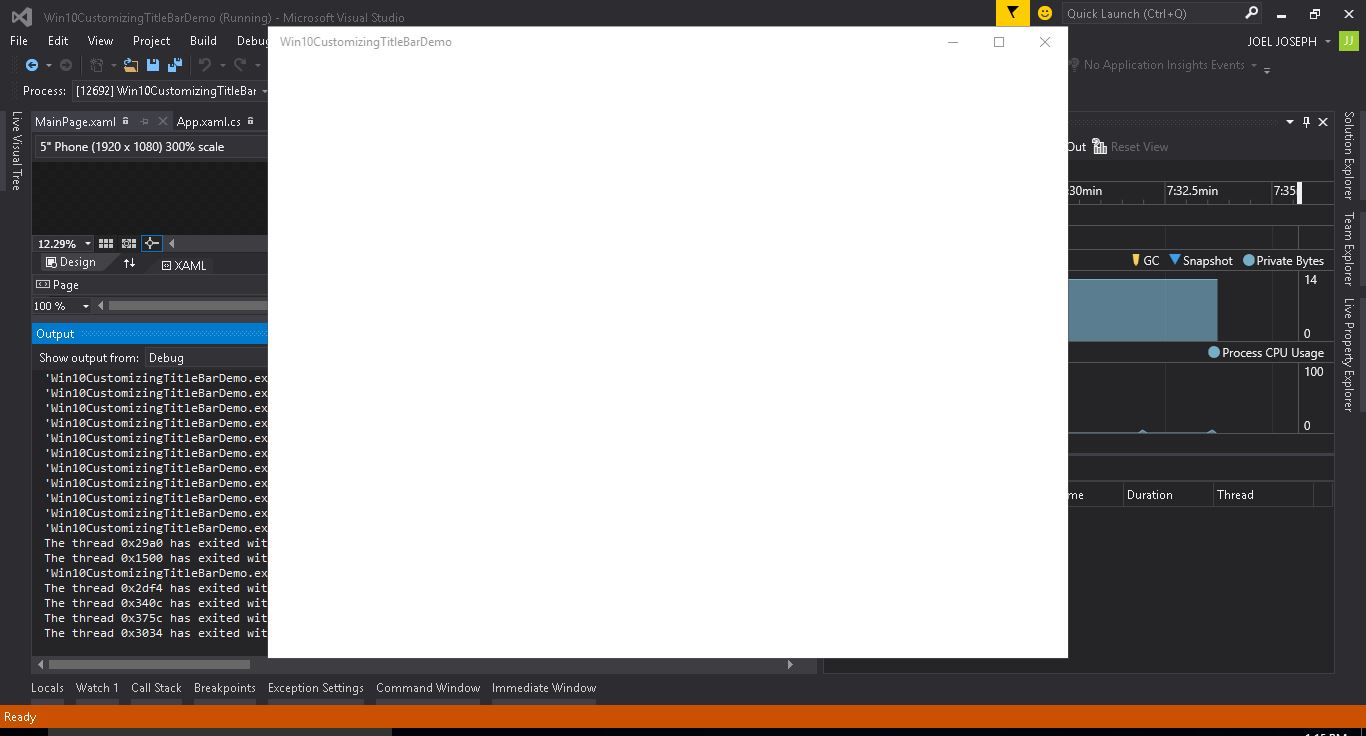1366x736 pixels.
Task: Open the Solution Explorer side tab
Action: click(1348, 155)
